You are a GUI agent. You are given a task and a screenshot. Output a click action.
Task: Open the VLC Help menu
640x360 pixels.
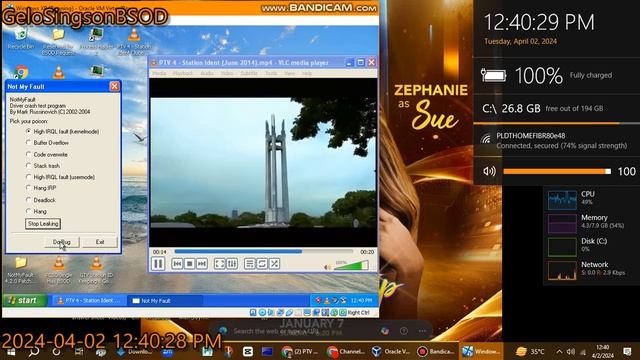point(307,73)
